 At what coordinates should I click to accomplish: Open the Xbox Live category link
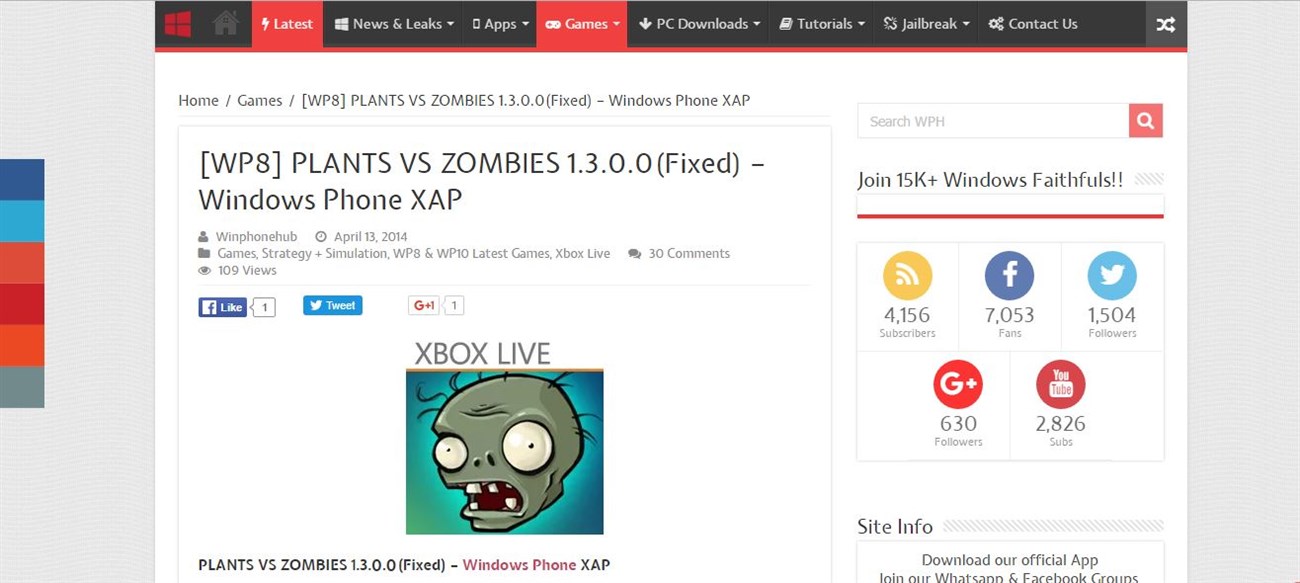[582, 254]
